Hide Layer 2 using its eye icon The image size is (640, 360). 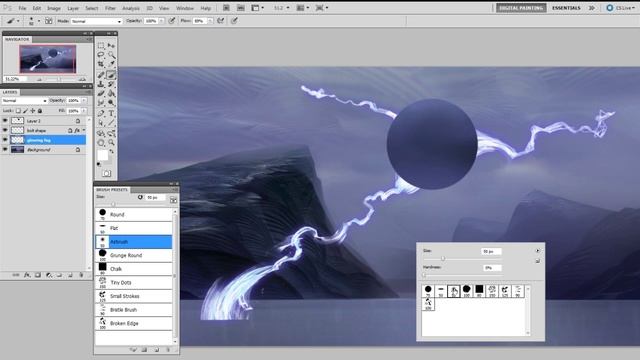pos(5,121)
